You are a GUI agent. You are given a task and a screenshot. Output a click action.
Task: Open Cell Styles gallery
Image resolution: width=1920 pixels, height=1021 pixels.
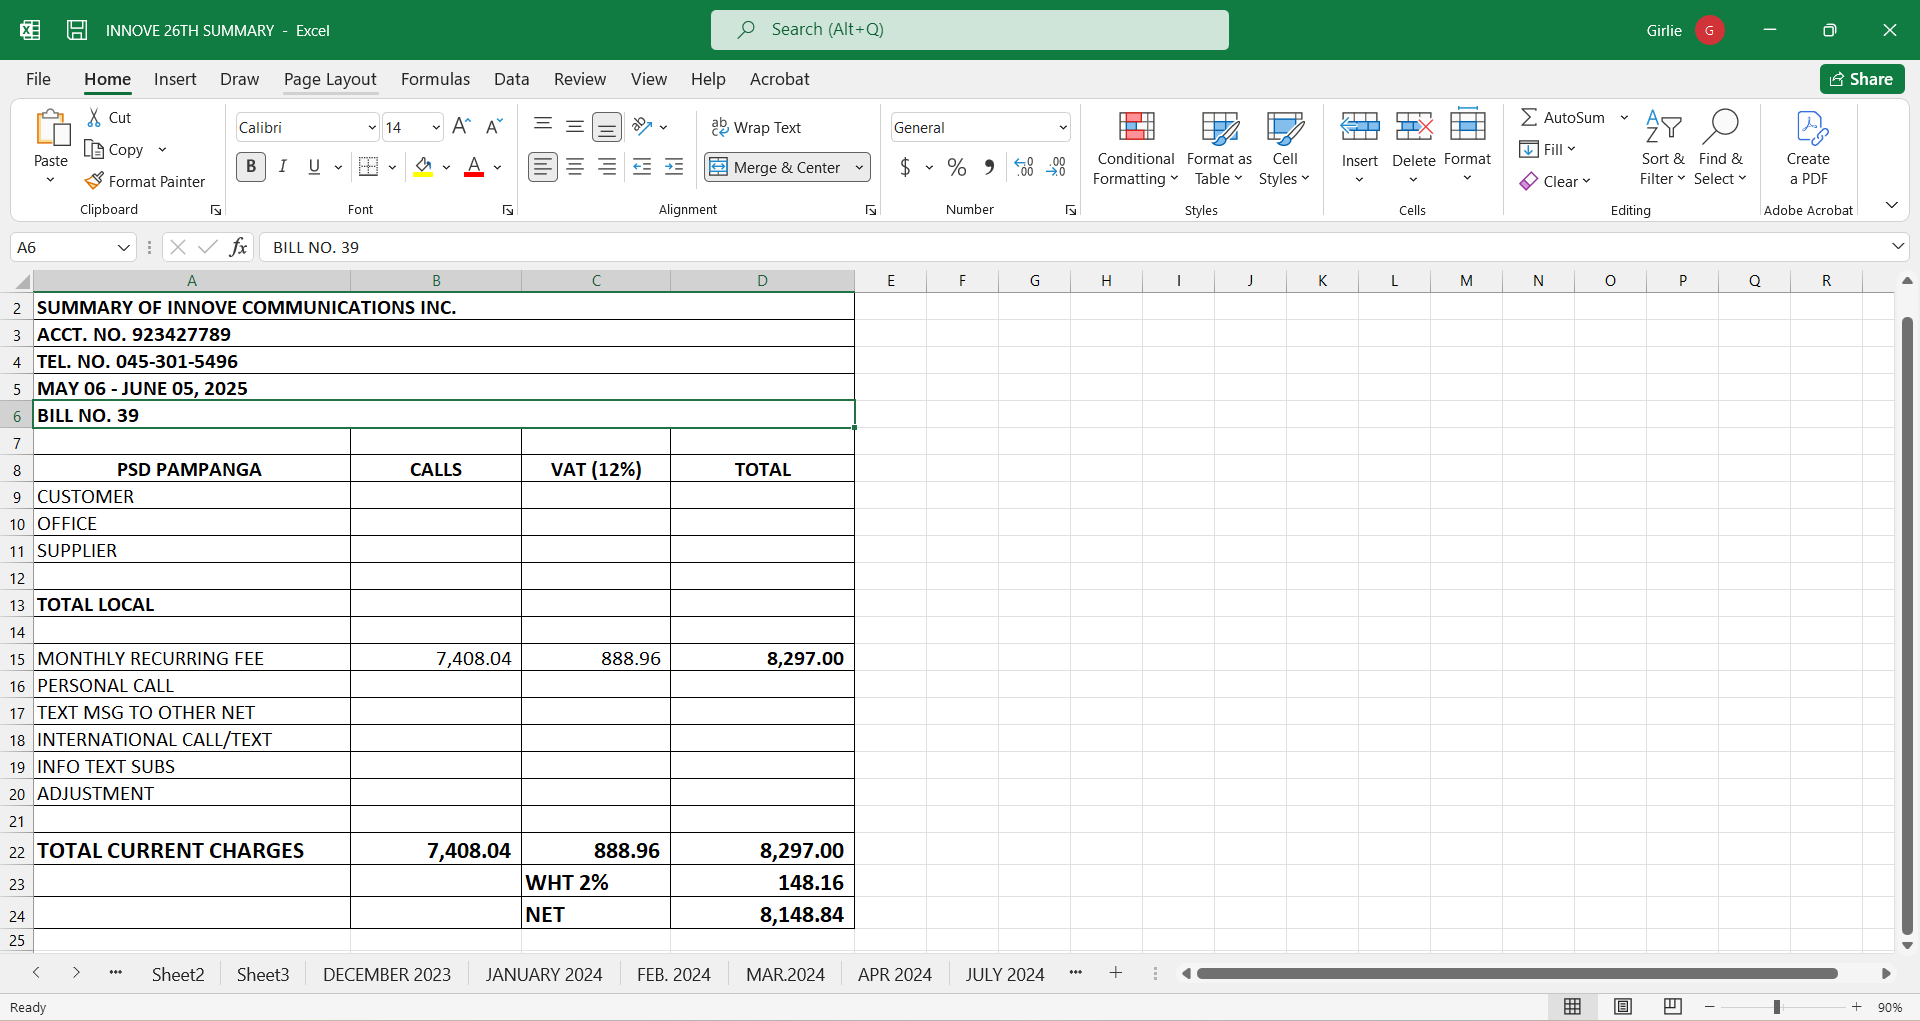[1285, 148]
